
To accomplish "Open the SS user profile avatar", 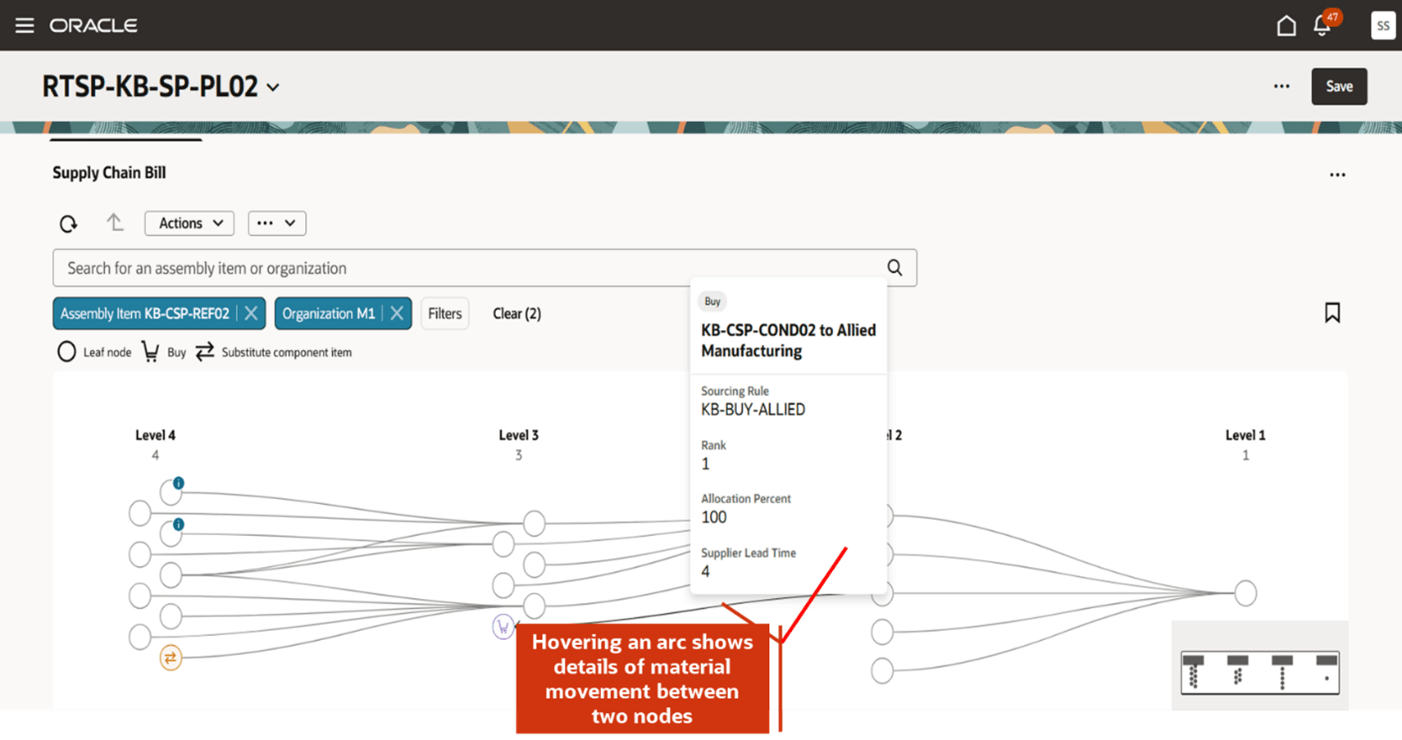I will [x=1383, y=26].
